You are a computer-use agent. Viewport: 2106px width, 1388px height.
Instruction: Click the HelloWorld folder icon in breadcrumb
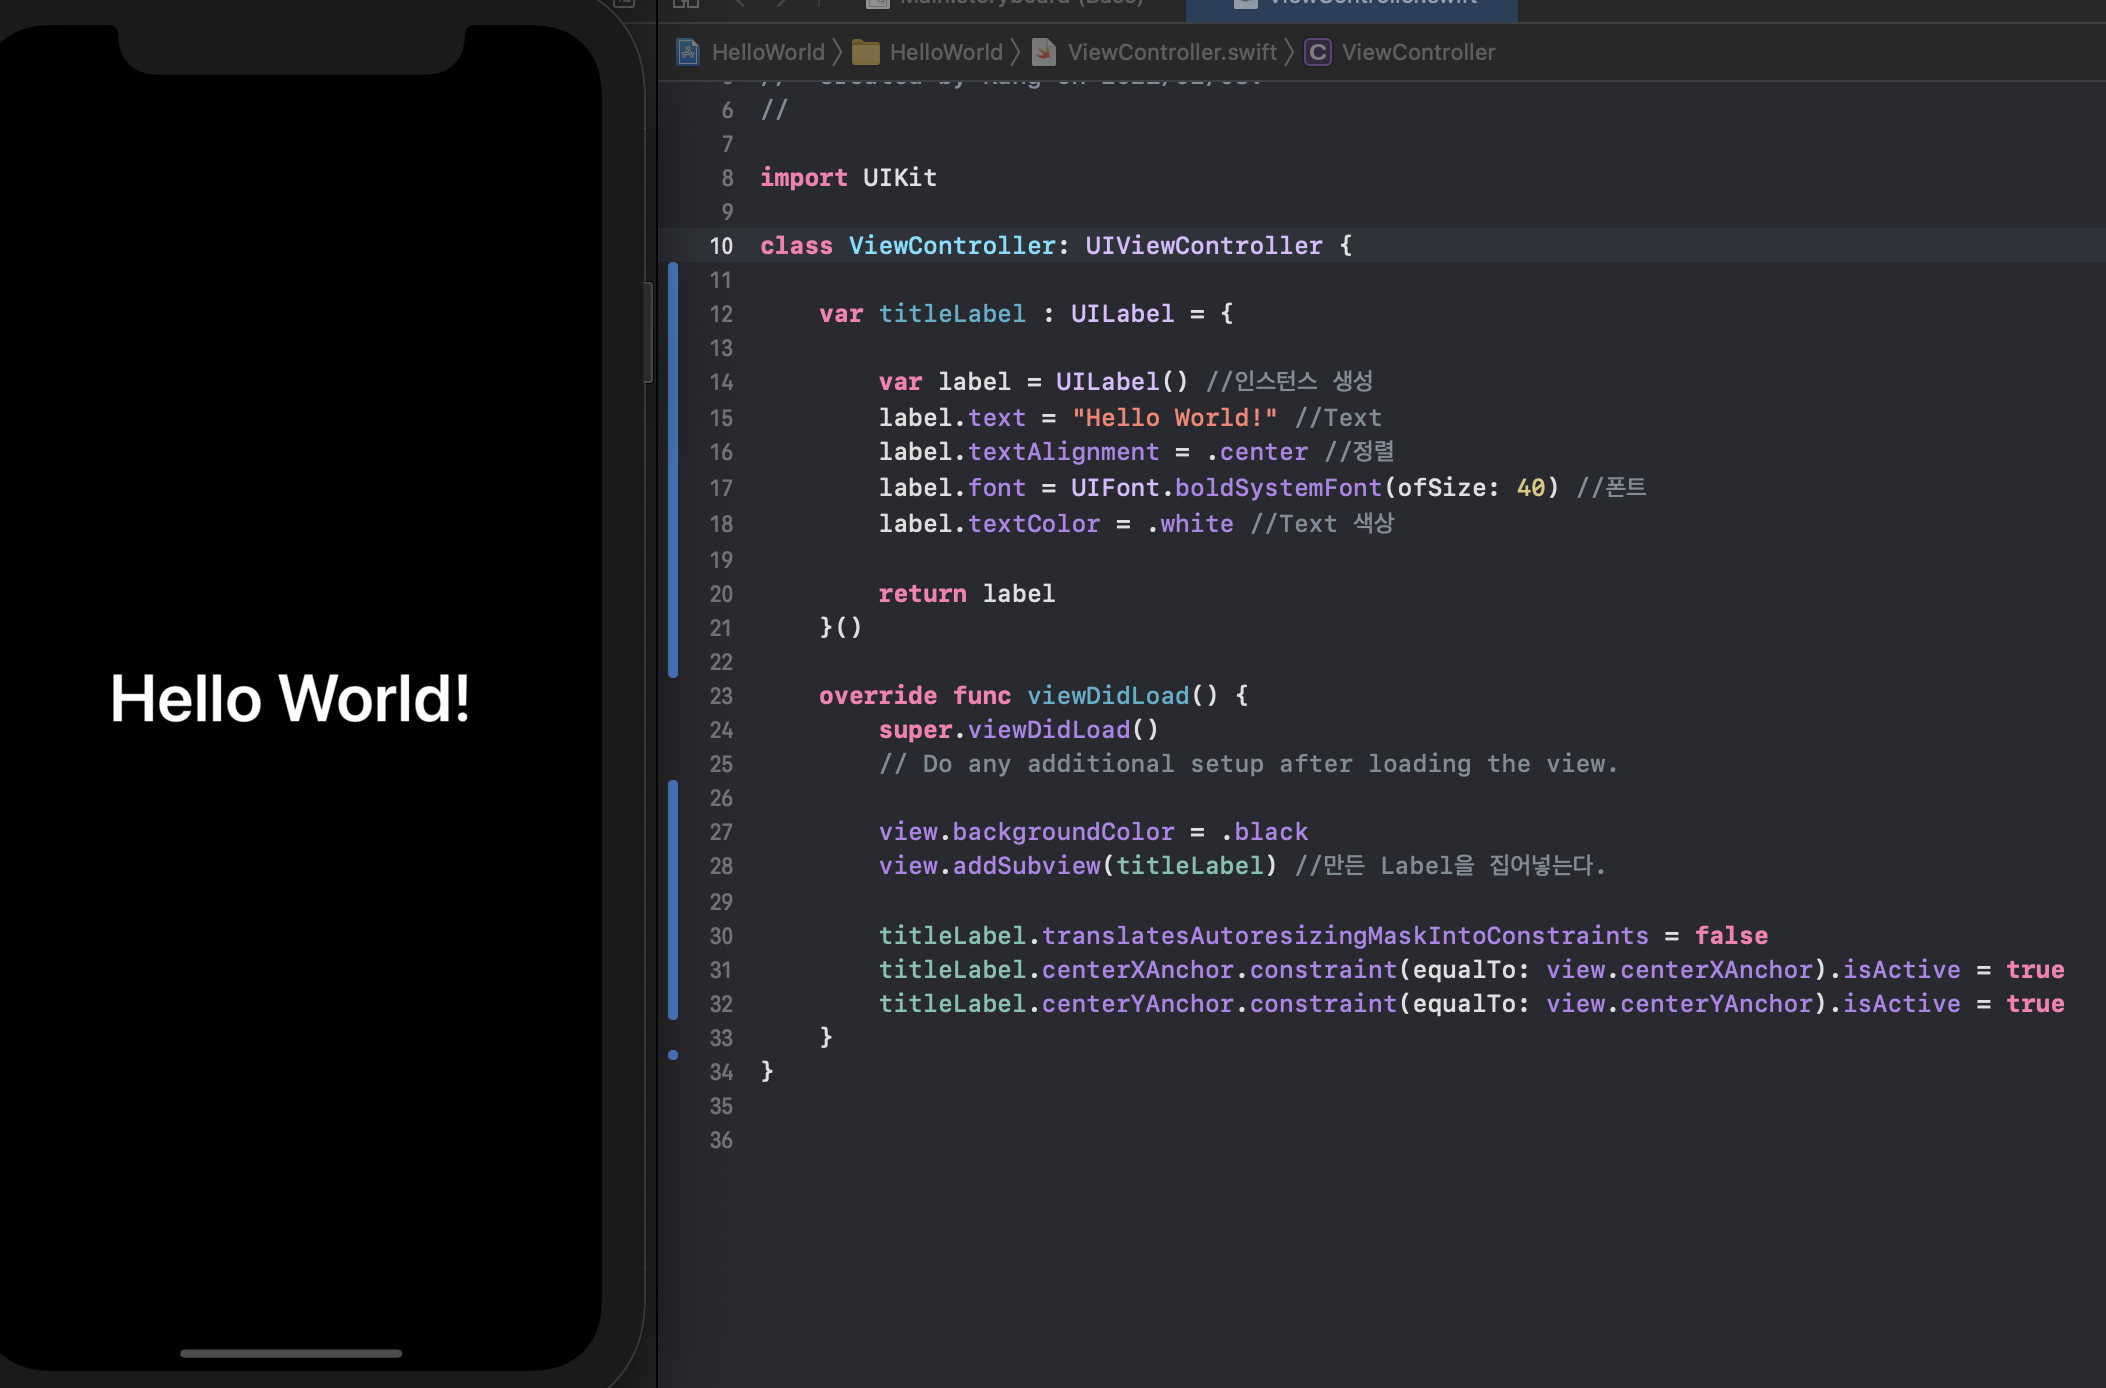tap(865, 52)
